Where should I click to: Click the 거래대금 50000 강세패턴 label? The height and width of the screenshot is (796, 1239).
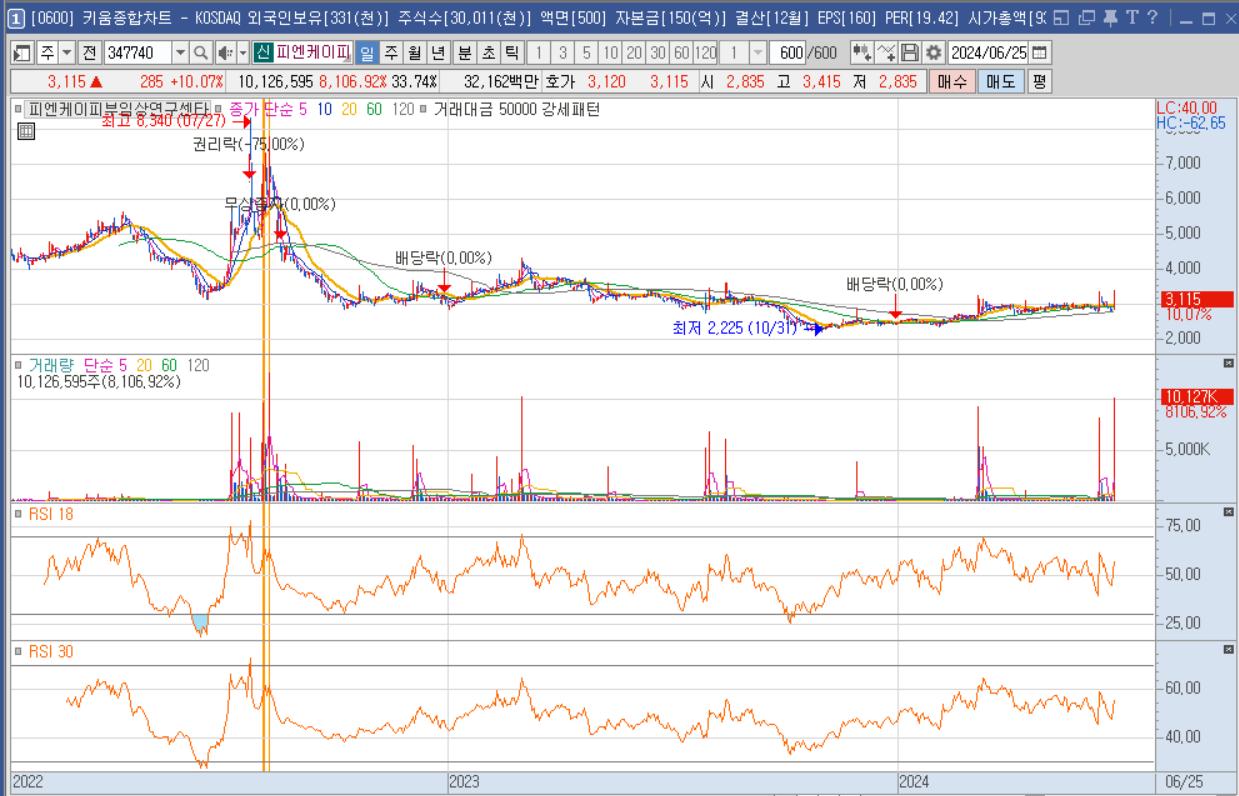pos(516,110)
